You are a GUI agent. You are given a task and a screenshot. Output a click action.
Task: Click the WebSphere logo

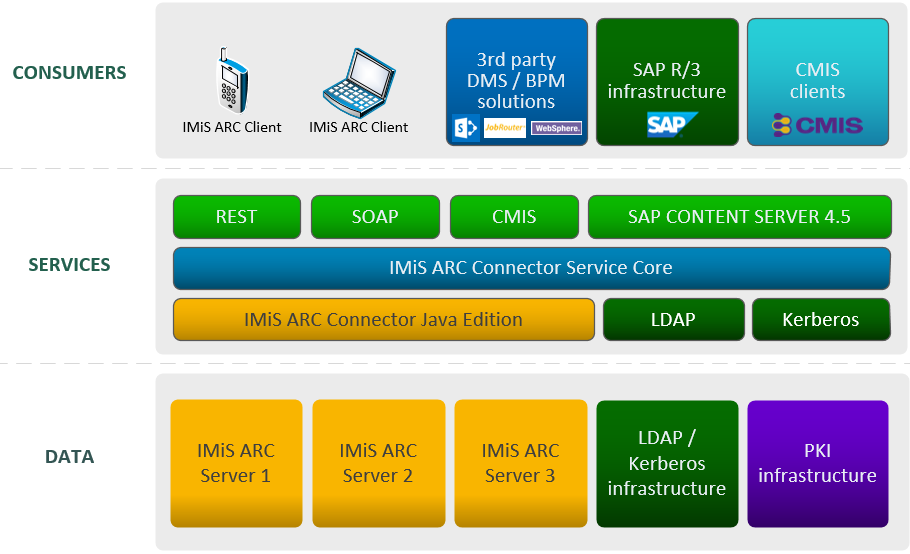click(x=557, y=128)
